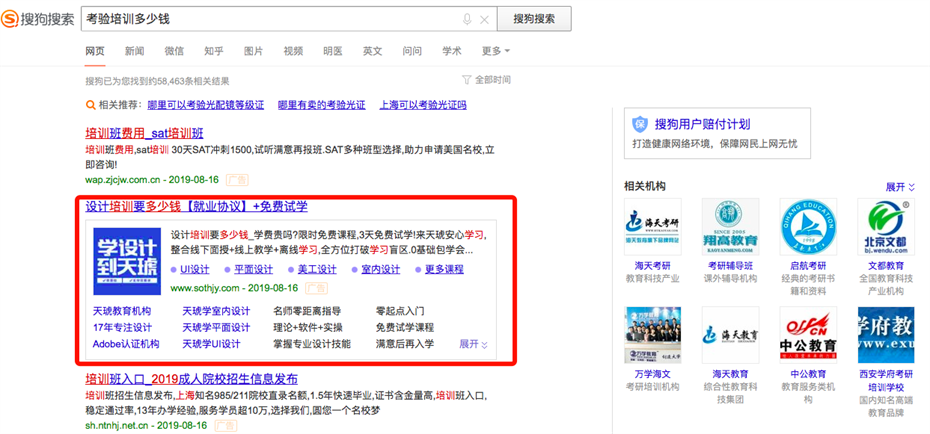This screenshot has height=434, width=930.
Task: Click 满意后再入学 text
Action: pos(405,344)
